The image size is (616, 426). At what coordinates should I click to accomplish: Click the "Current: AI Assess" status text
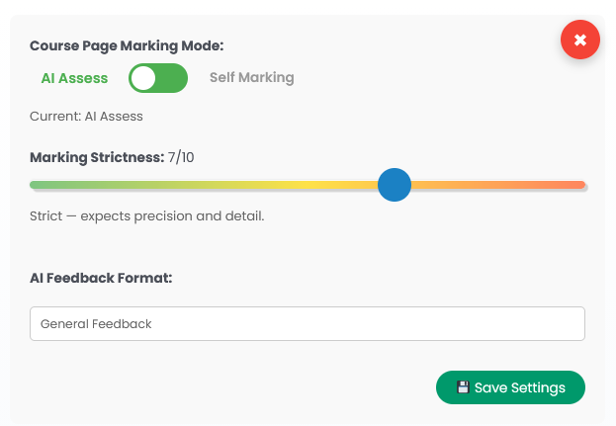click(x=86, y=116)
